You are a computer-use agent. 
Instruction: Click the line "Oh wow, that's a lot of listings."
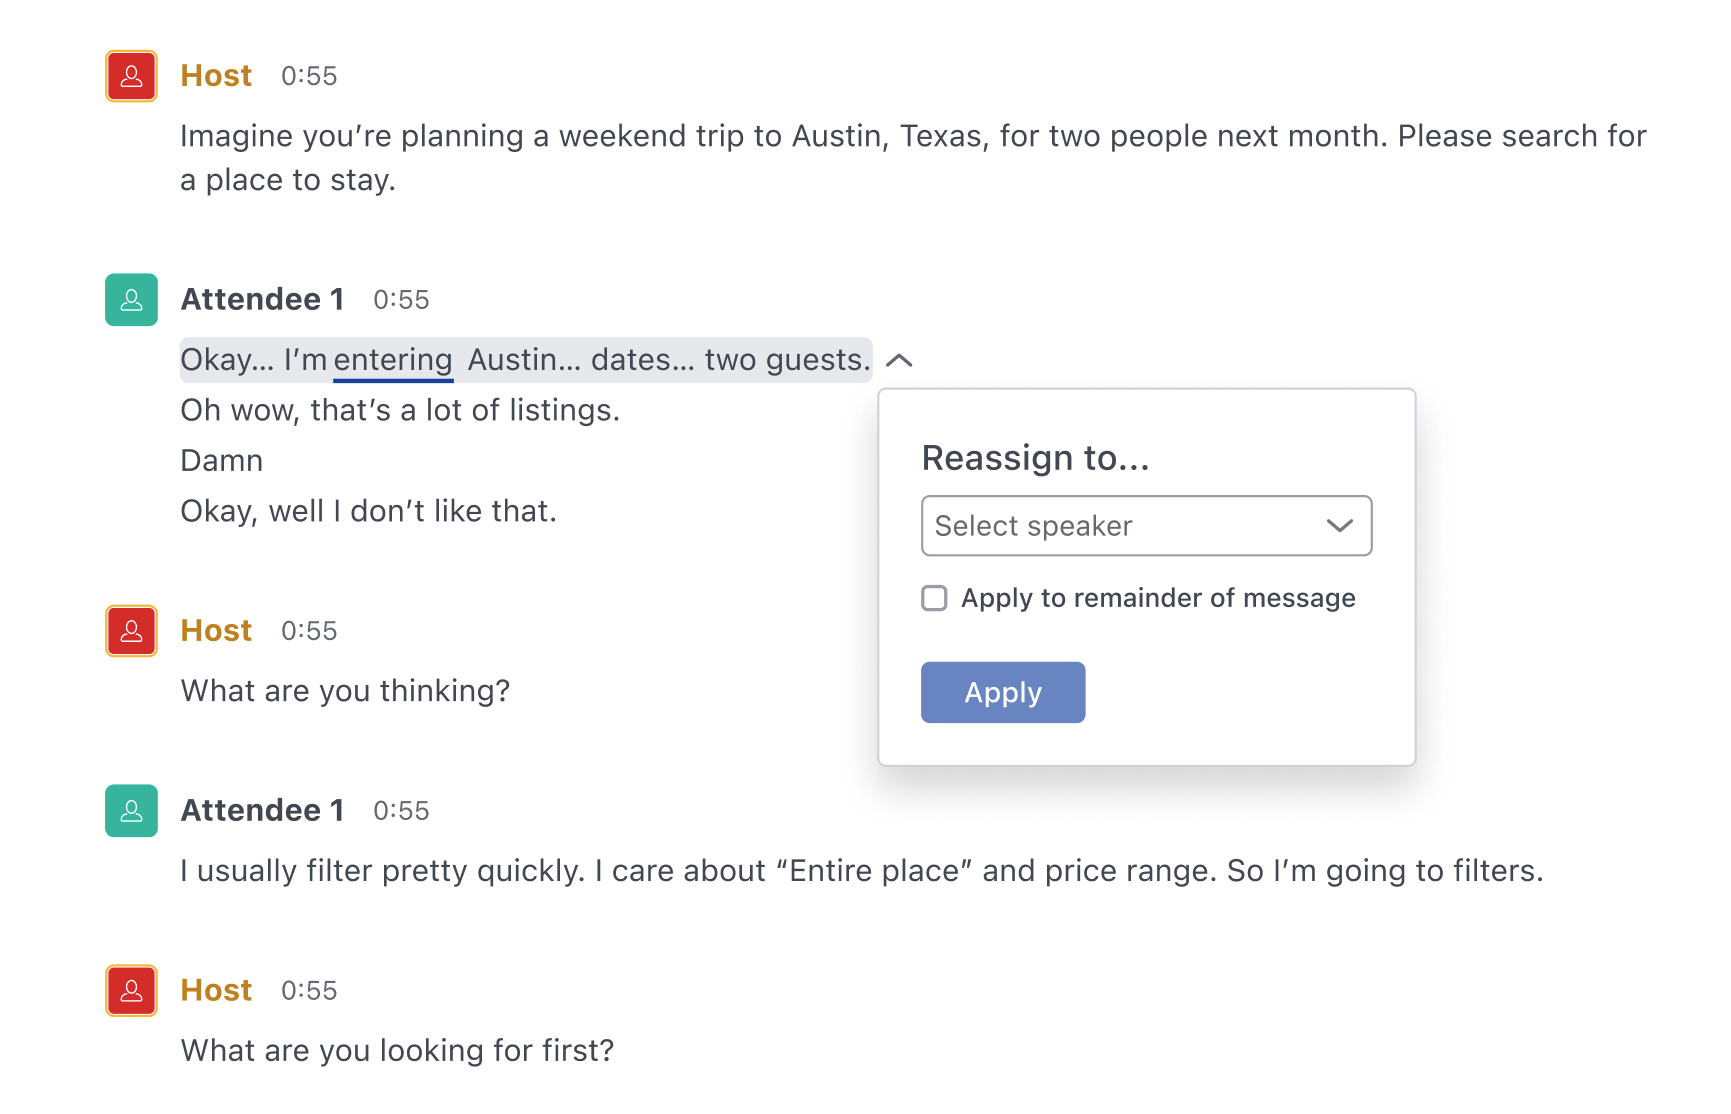[400, 410]
